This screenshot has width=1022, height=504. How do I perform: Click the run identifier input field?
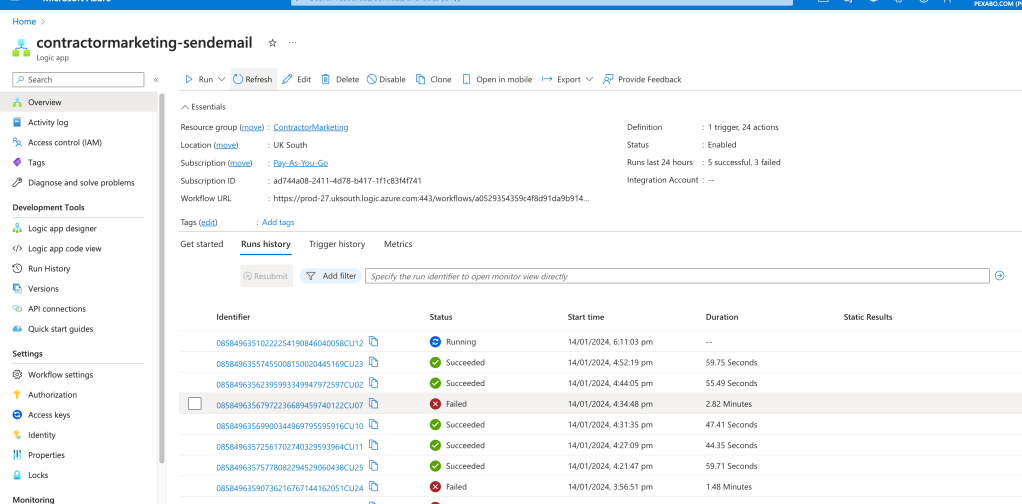pyautogui.click(x=677, y=276)
